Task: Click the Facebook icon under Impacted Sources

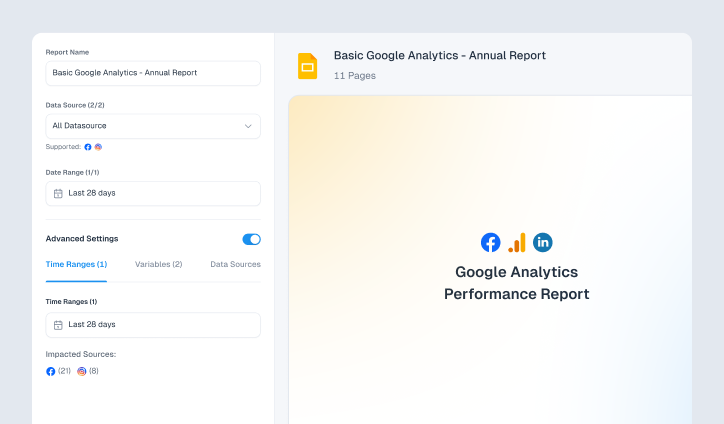Action: (51, 371)
